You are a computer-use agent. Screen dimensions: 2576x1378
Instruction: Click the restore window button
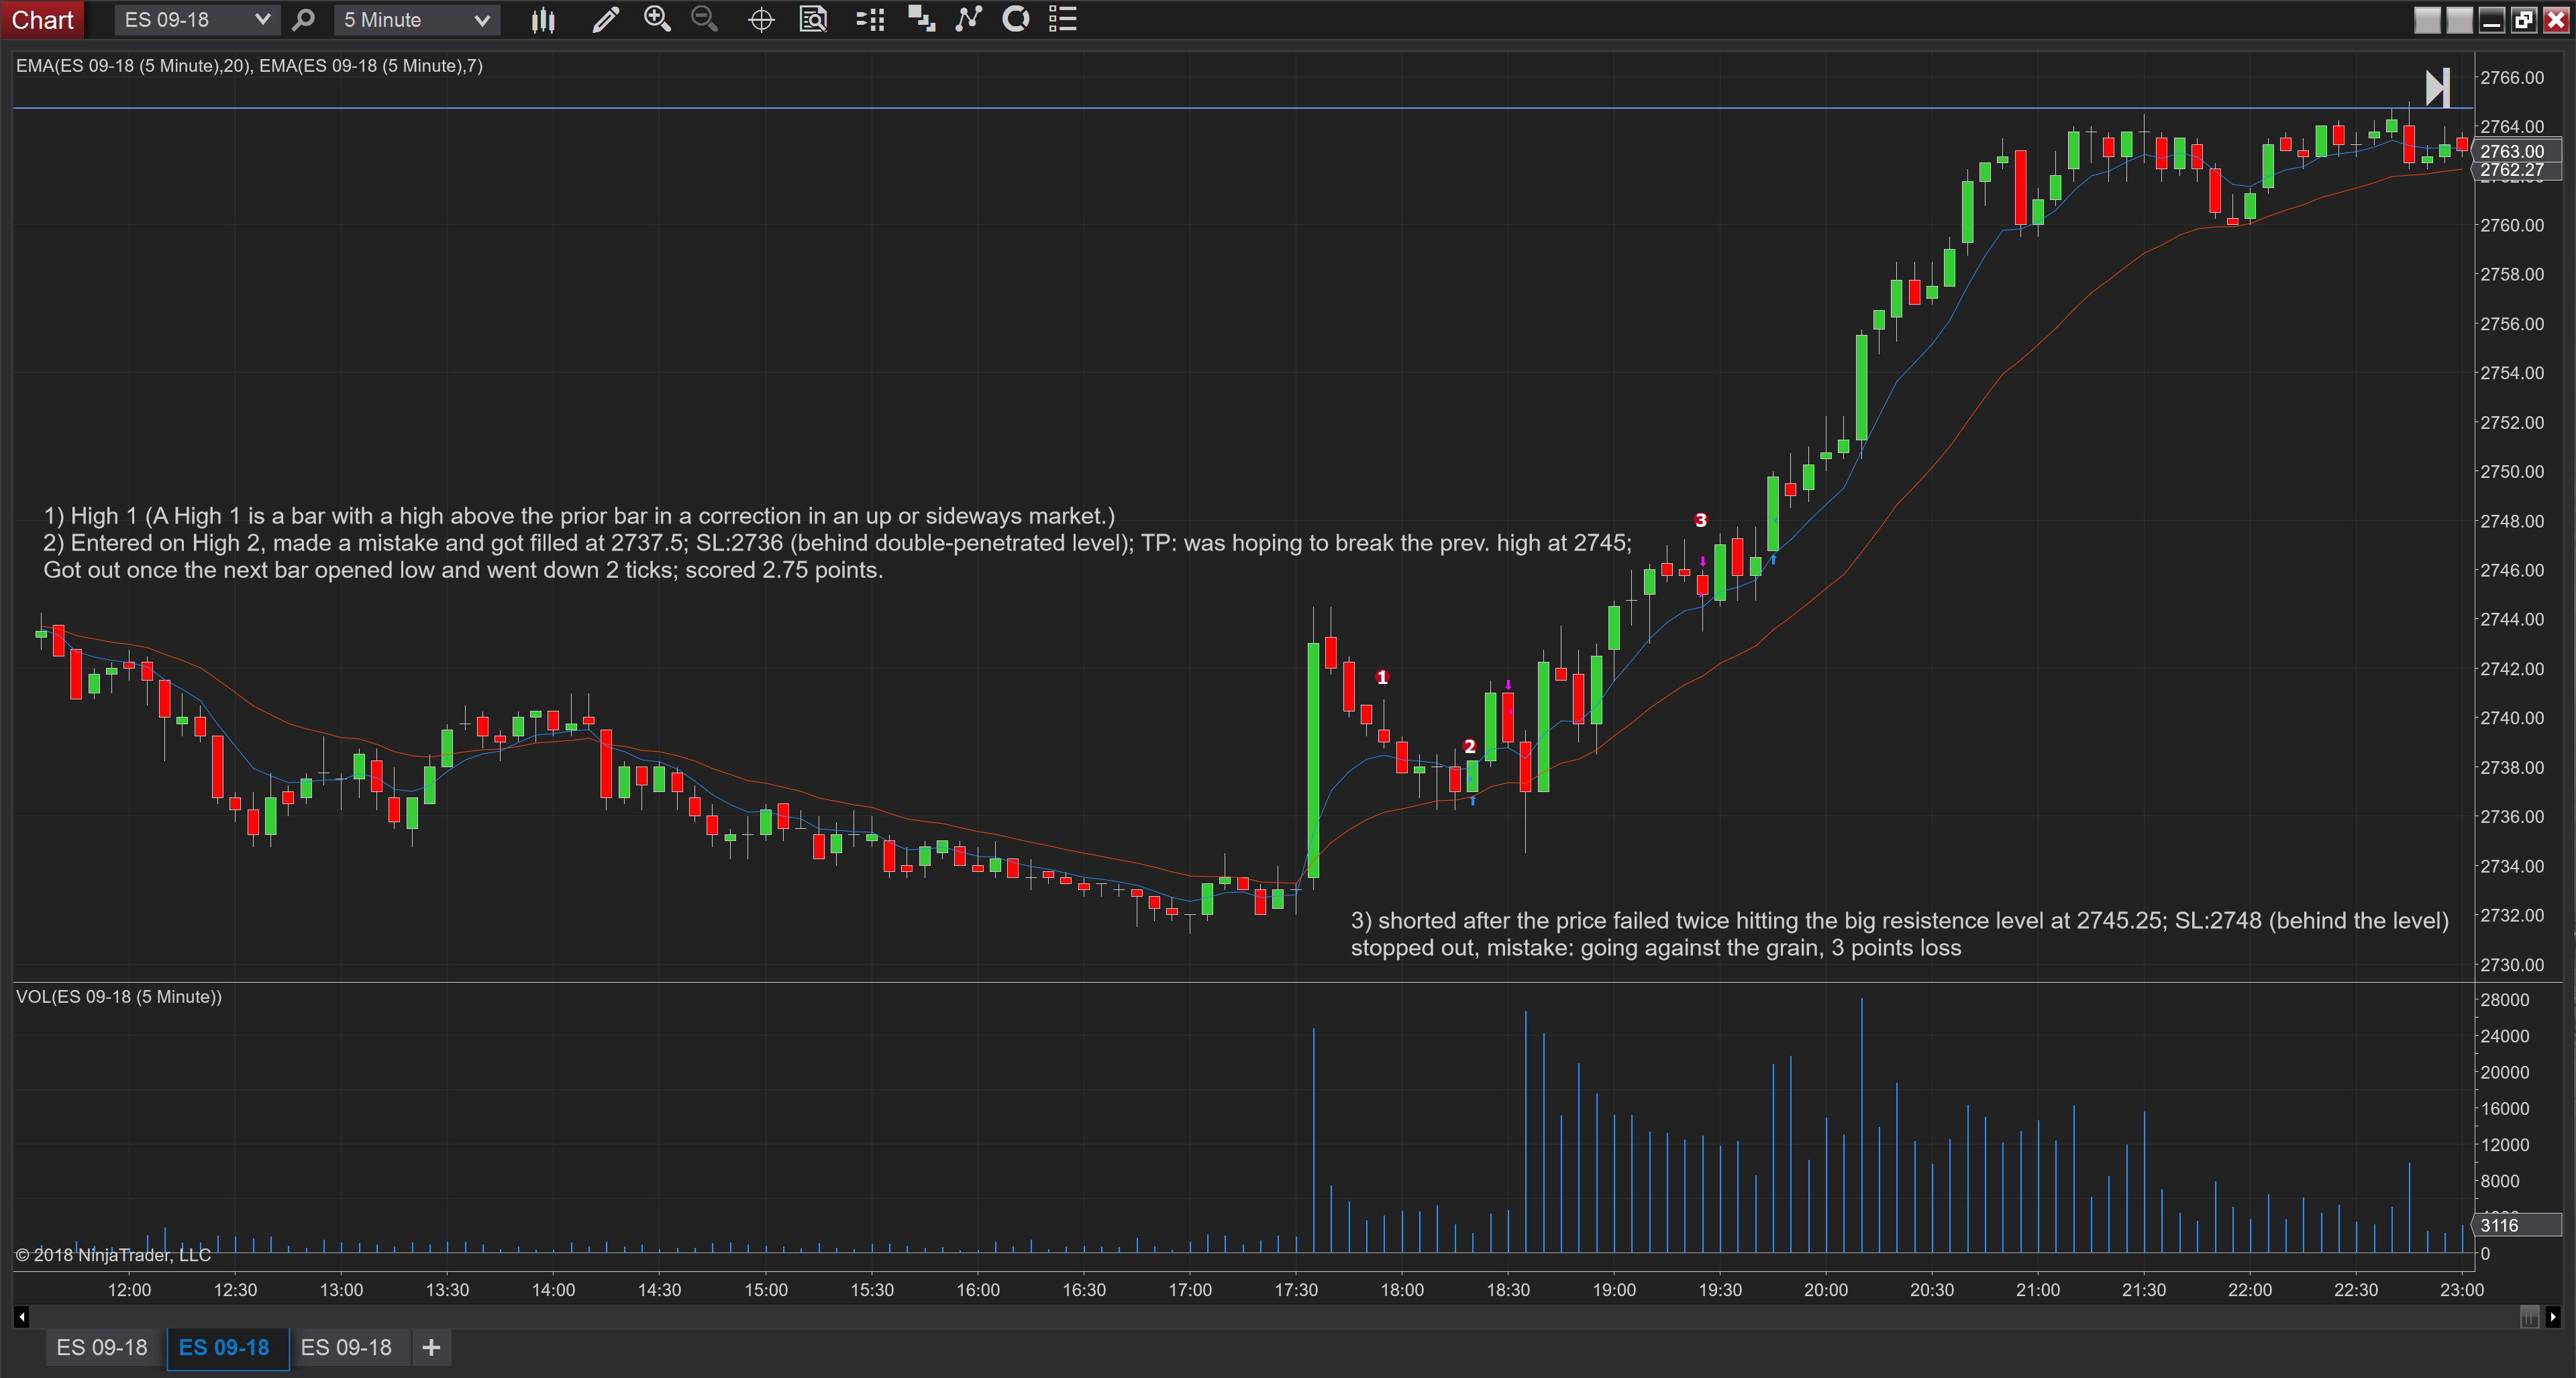pos(2523,20)
